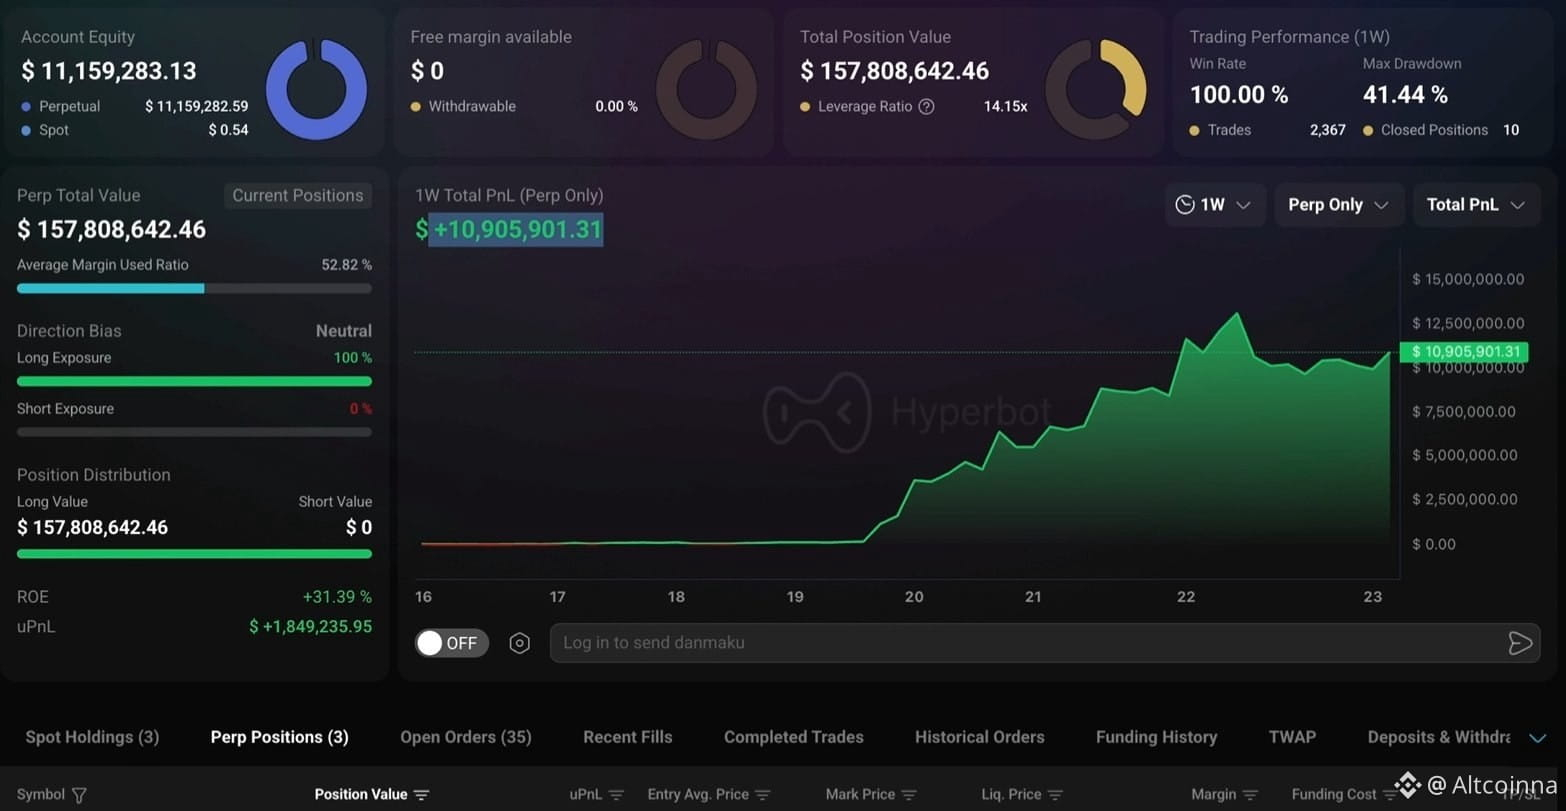The width and height of the screenshot is (1566, 811).
Task: Click the clock icon in 1W selector
Action: (x=1185, y=205)
